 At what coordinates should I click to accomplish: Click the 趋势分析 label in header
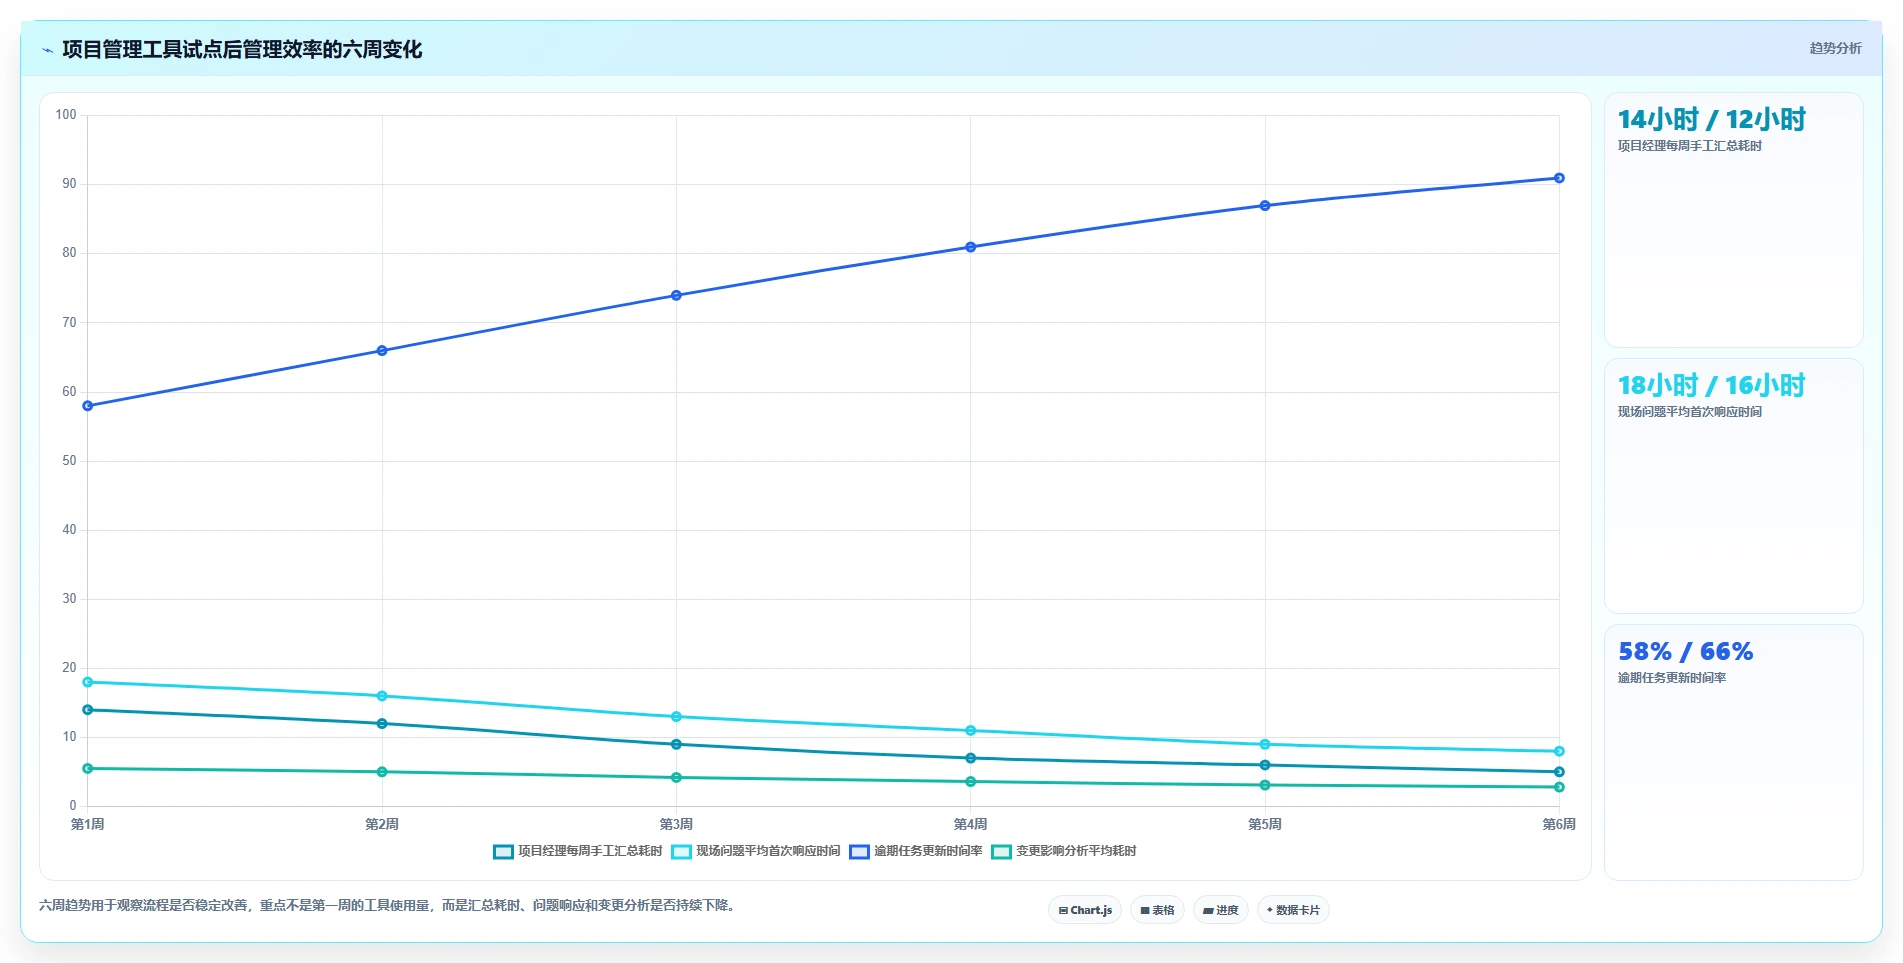pyautogui.click(x=1835, y=48)
